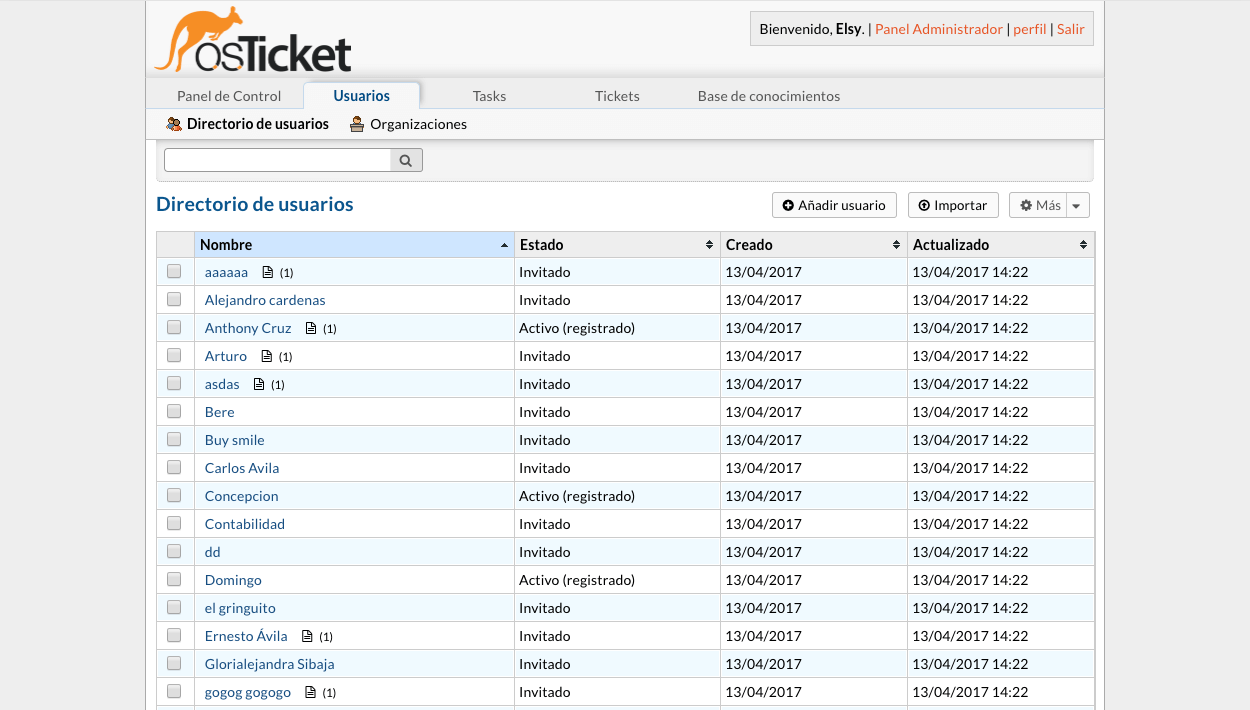Open the Organizaciones section
The image size is (1250, 710).
click(x=408, y=125)
